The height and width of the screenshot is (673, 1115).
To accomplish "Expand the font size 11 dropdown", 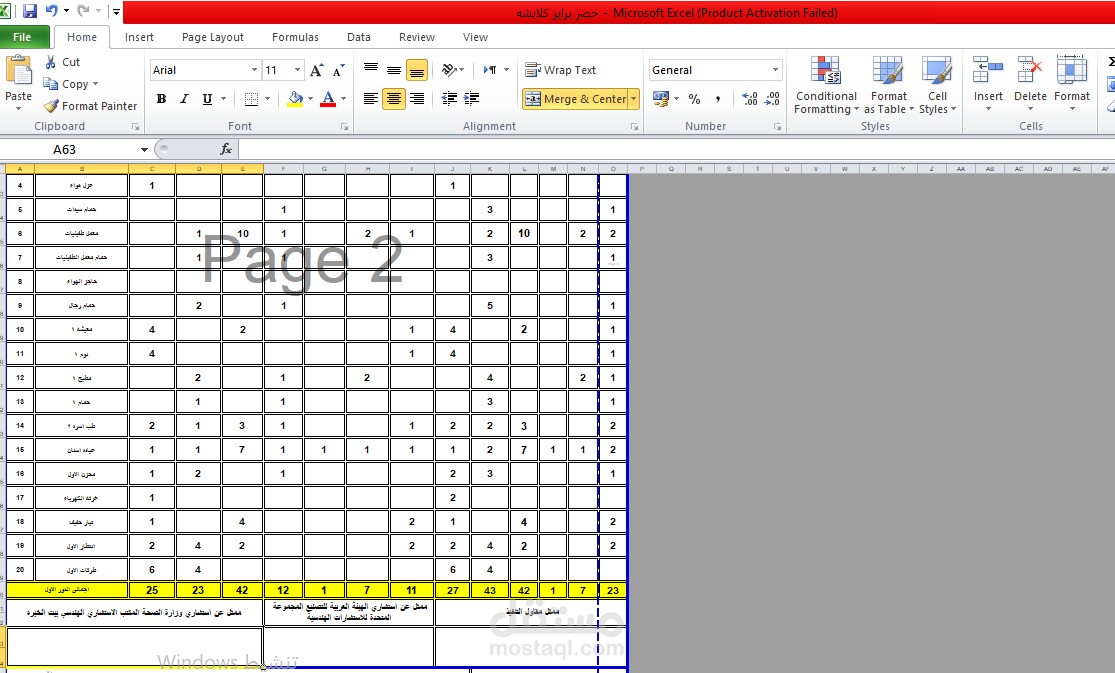I will 297,70.
